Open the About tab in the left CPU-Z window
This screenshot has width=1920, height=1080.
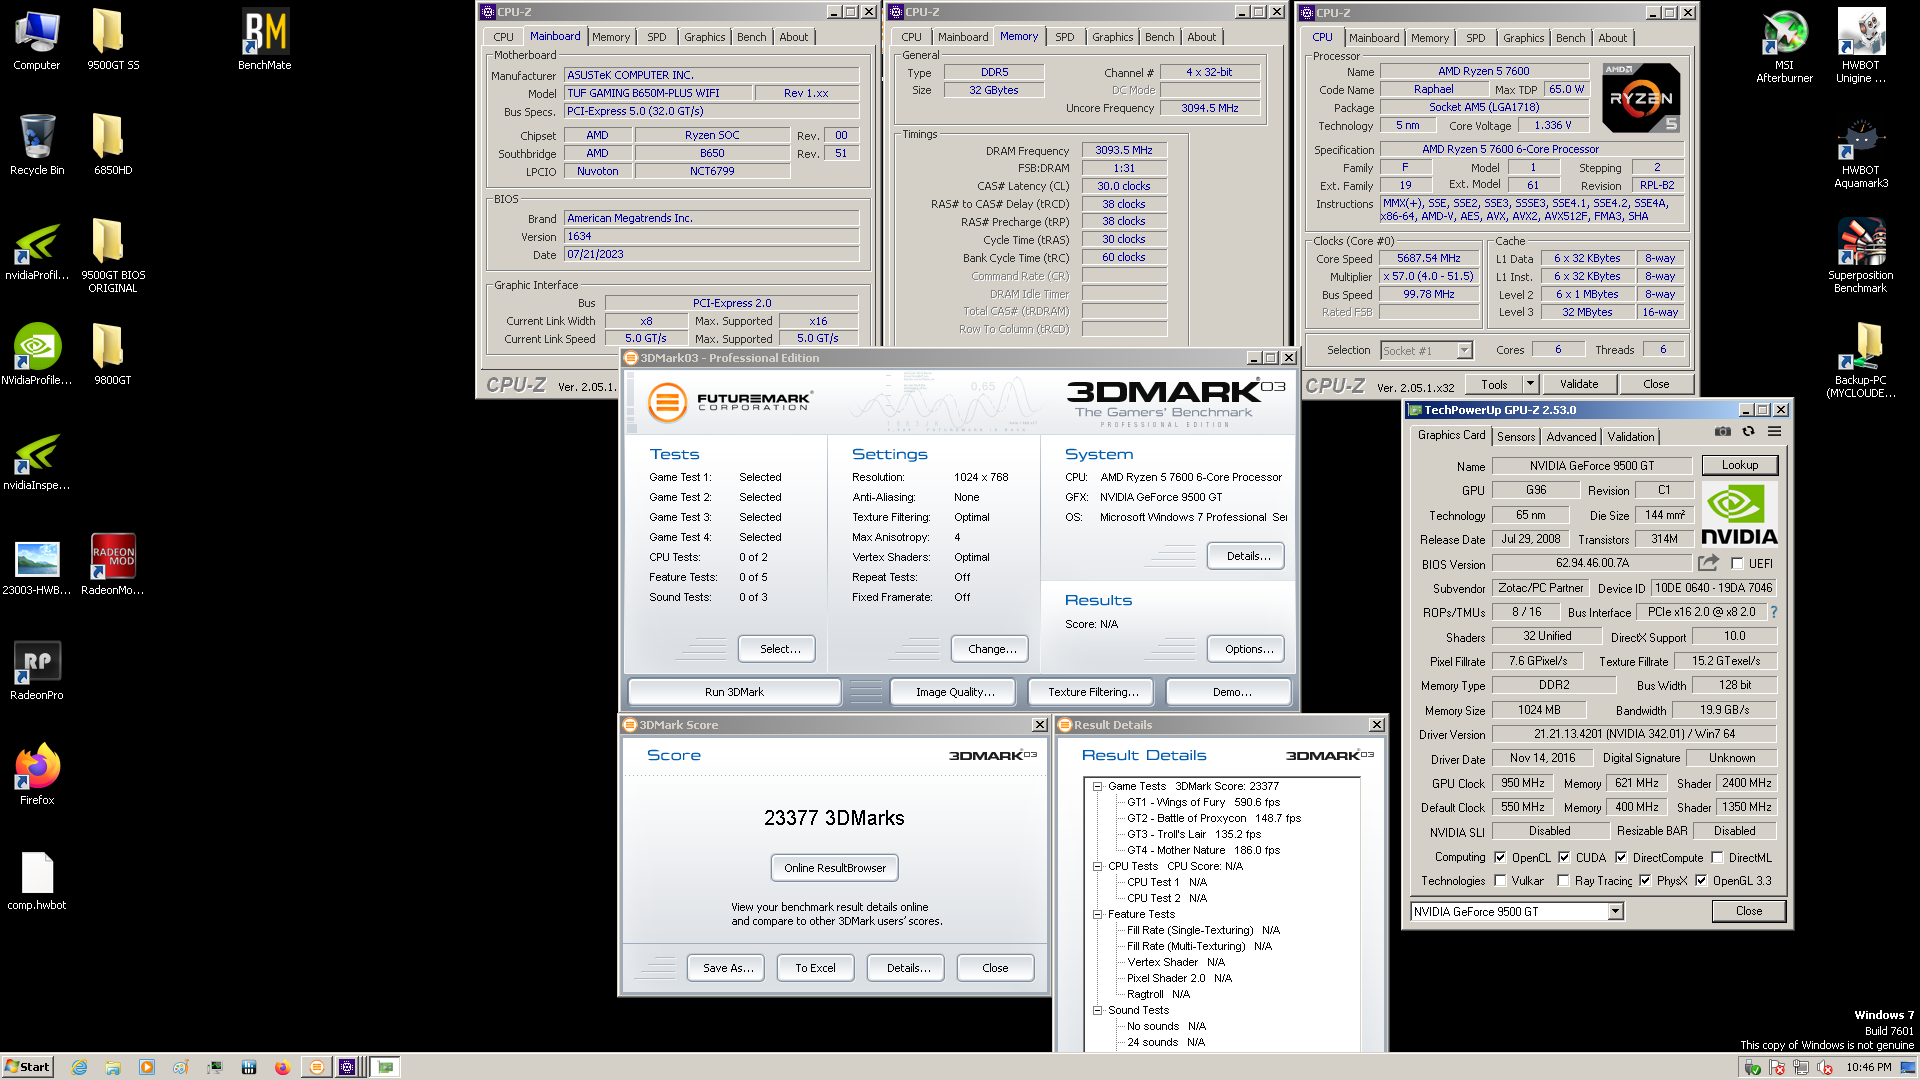click(x=793, y=37)
